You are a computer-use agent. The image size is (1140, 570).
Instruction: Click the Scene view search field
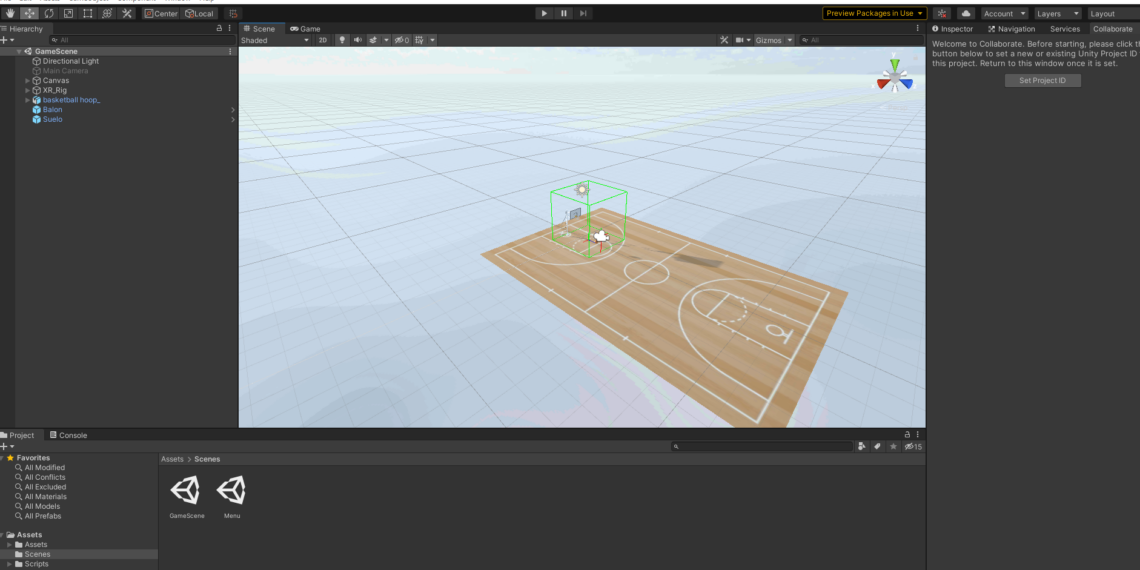tap(861, 40)
